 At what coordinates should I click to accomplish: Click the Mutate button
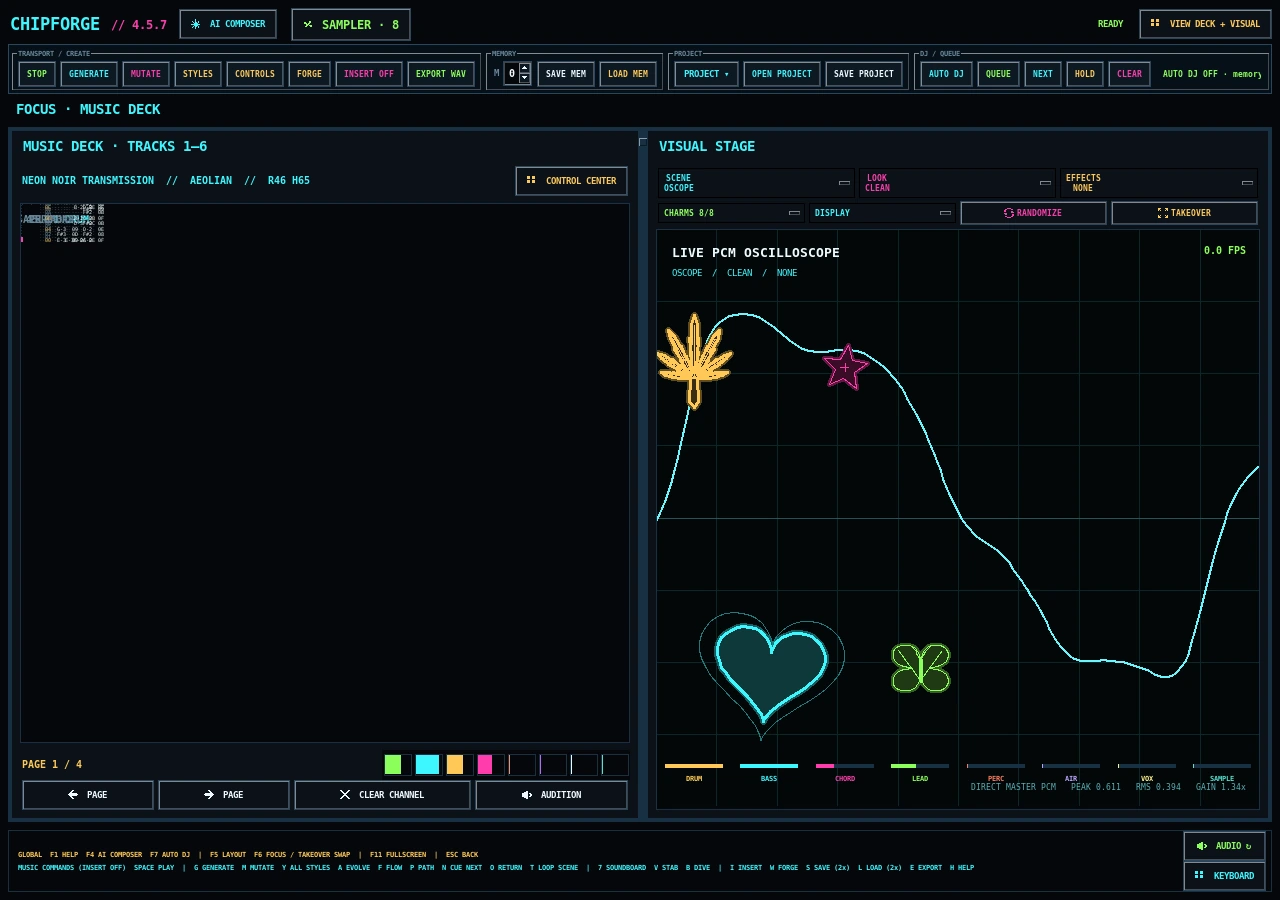(x=146, y=74)
